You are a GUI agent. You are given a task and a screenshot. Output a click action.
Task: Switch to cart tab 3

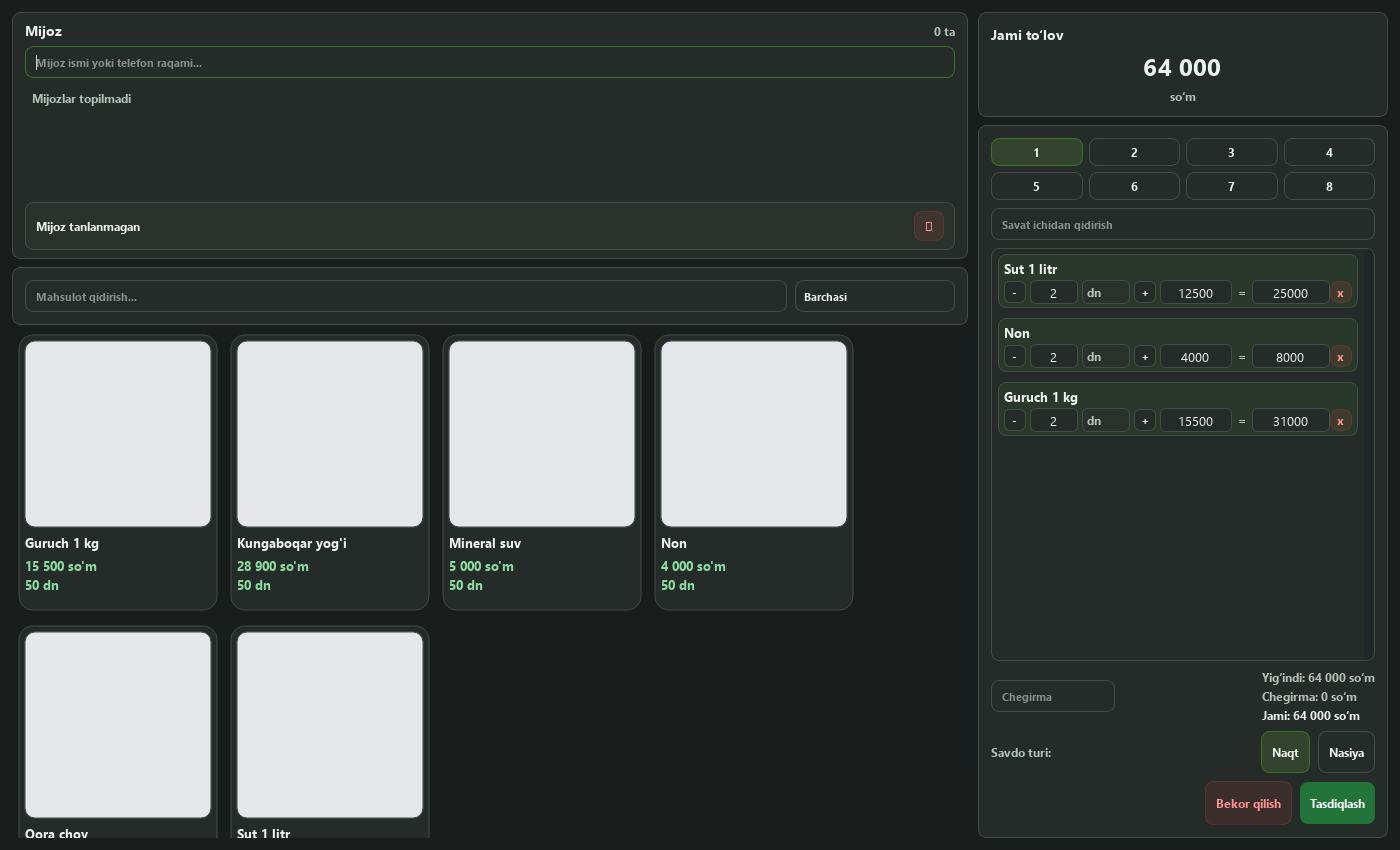(1232, 152)
